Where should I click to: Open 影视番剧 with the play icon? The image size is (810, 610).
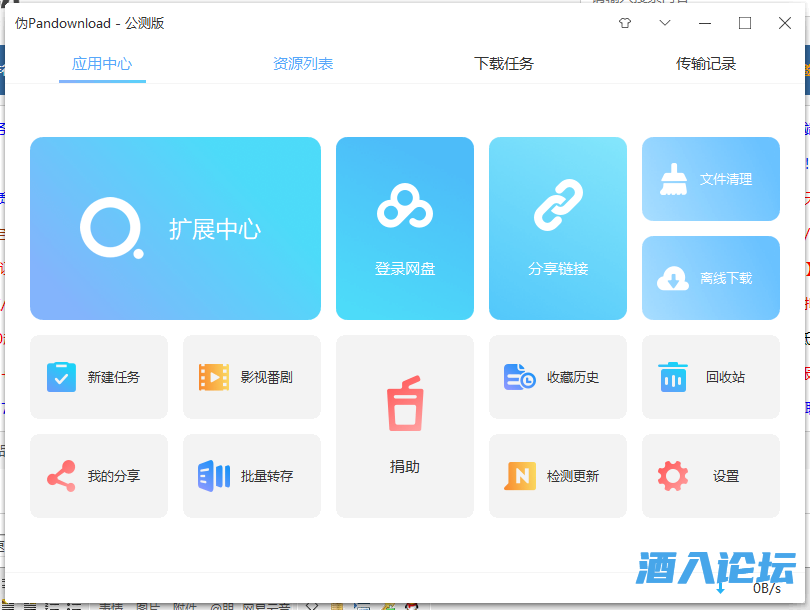[214, 376]
